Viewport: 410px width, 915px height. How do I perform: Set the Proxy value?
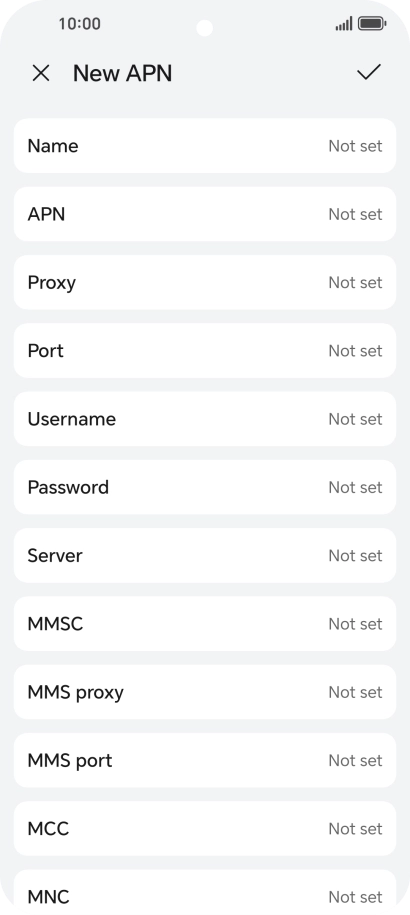click(205, 282)
